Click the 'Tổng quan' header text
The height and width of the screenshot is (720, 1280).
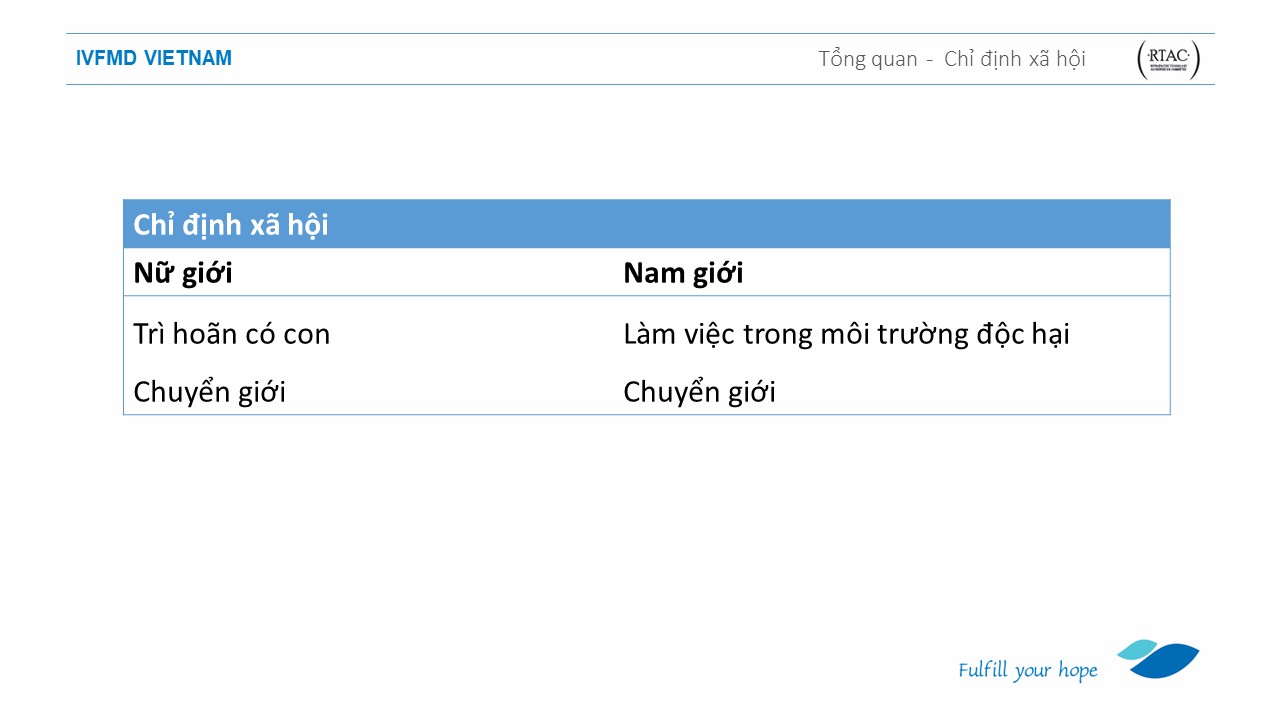coord(867,59)
